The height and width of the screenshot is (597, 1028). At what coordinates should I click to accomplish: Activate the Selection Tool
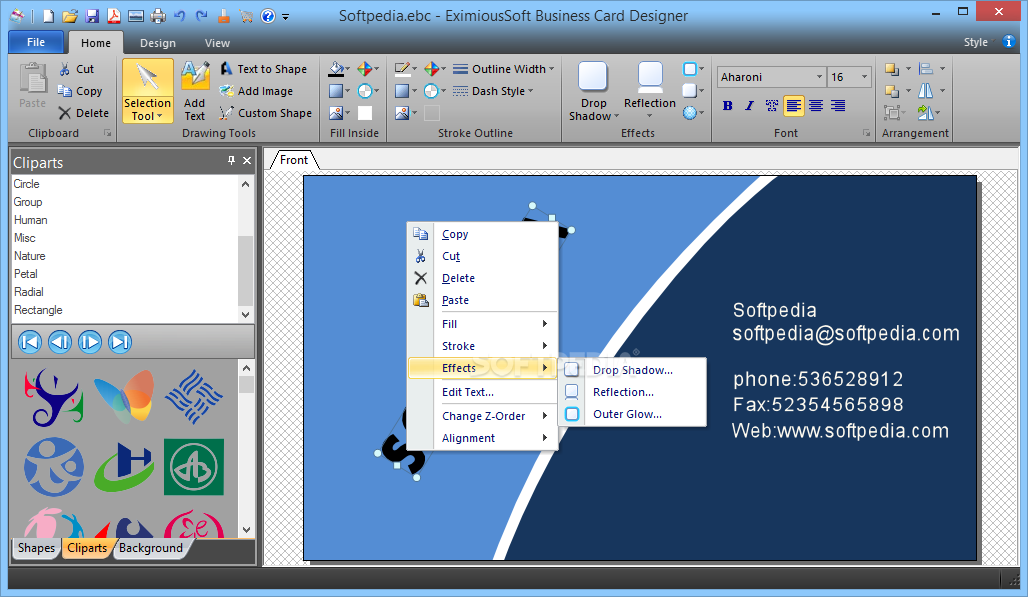pos(148,90)
